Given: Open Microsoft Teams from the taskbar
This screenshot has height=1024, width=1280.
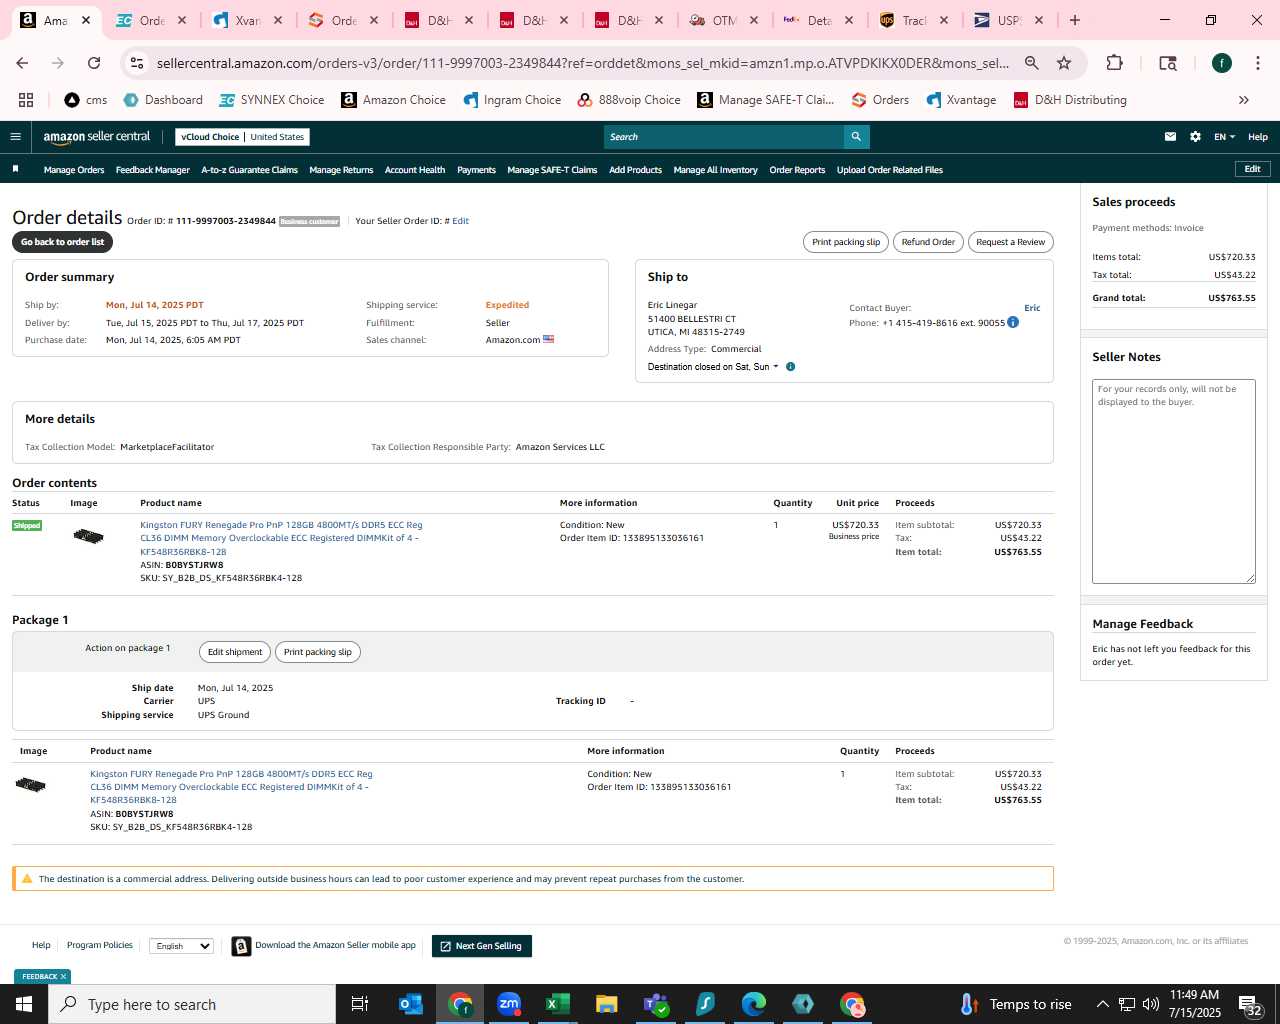Looking at the screenshot, I should (656, 1004).
